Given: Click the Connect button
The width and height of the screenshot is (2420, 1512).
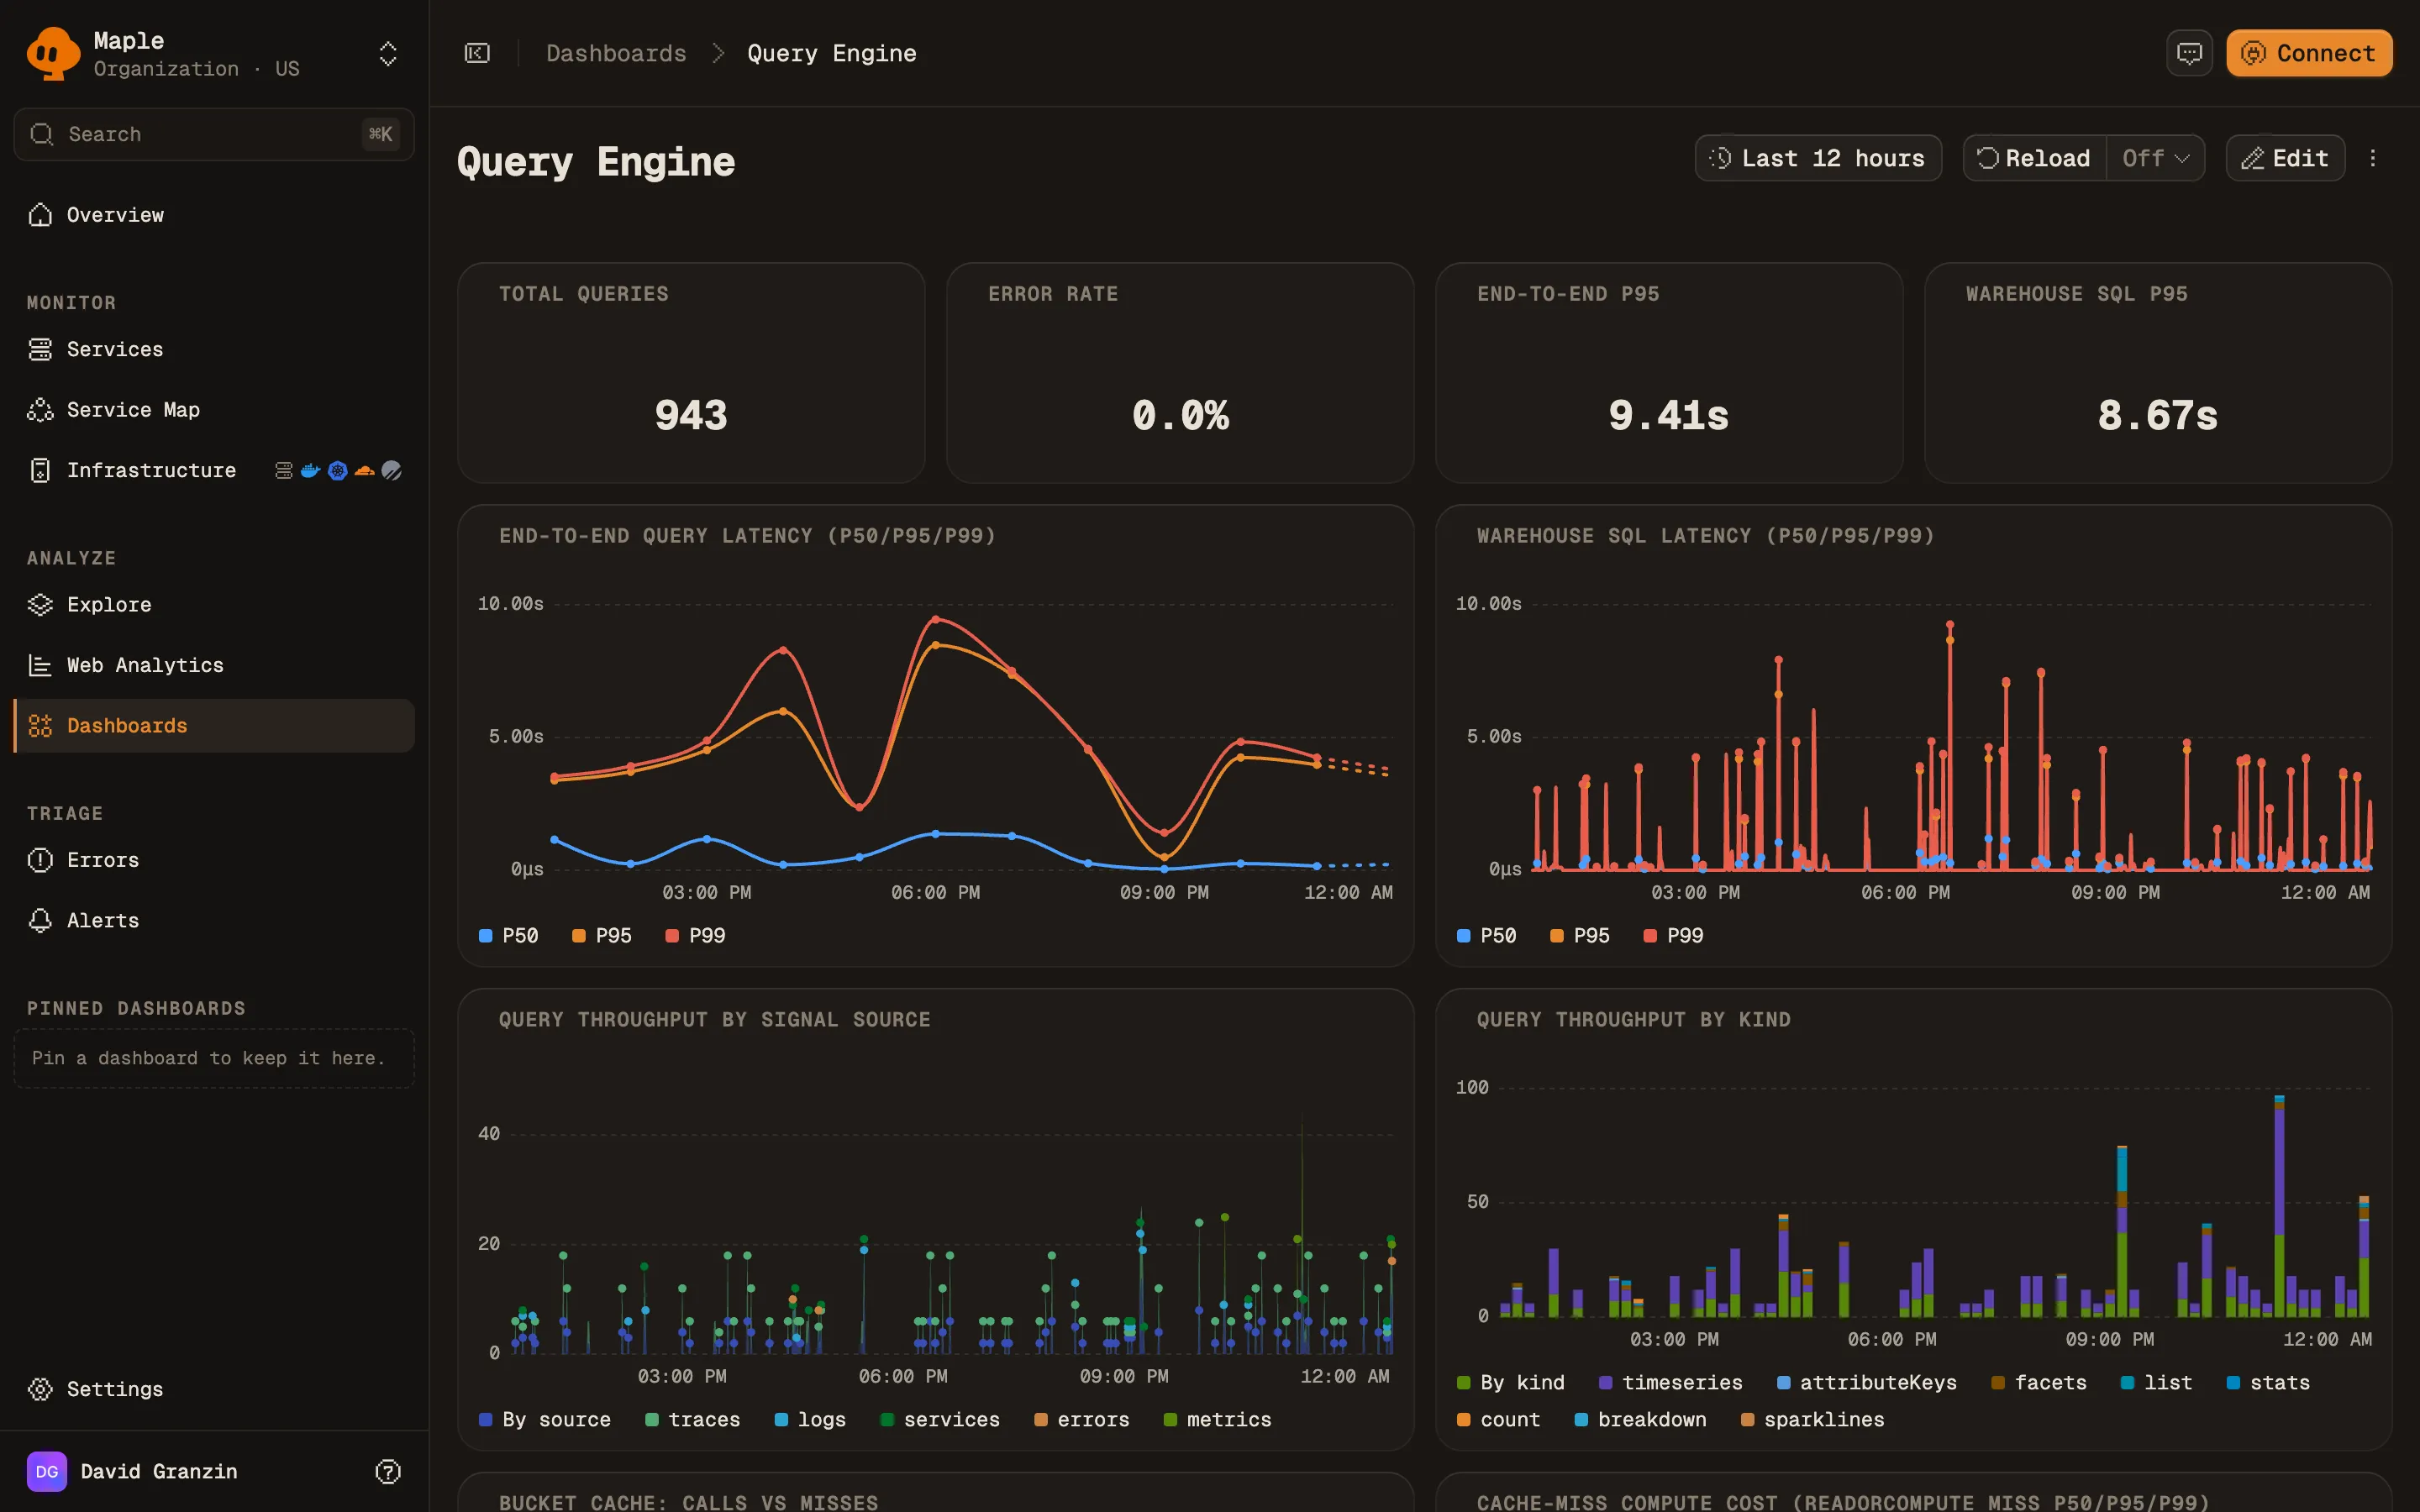Looking at the screenshot, I should coord(2309,53).
